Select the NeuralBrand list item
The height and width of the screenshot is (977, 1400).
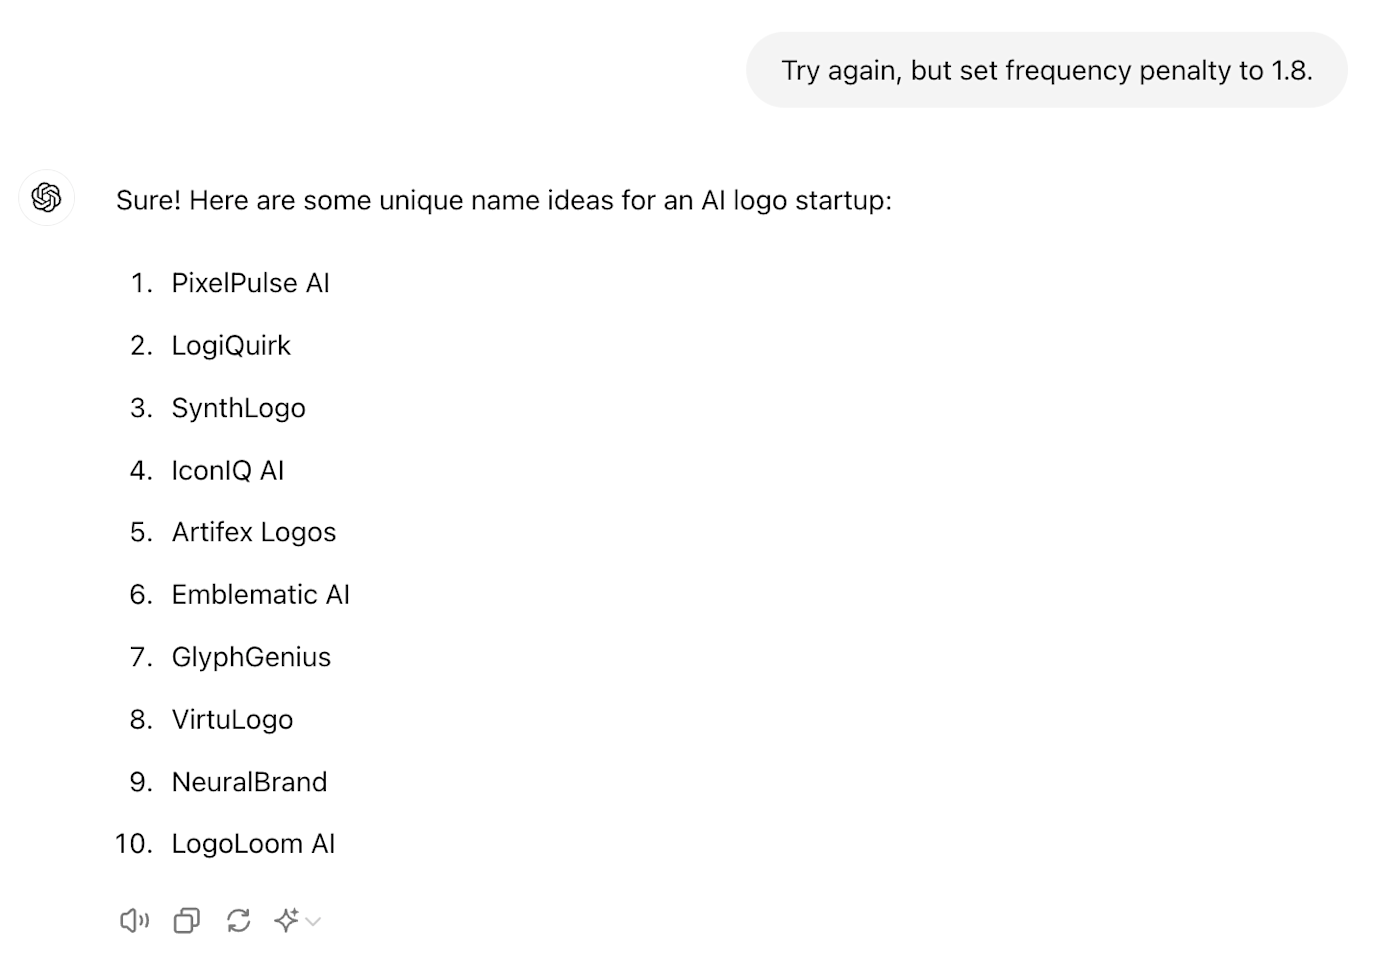click(x=249, y=781)
